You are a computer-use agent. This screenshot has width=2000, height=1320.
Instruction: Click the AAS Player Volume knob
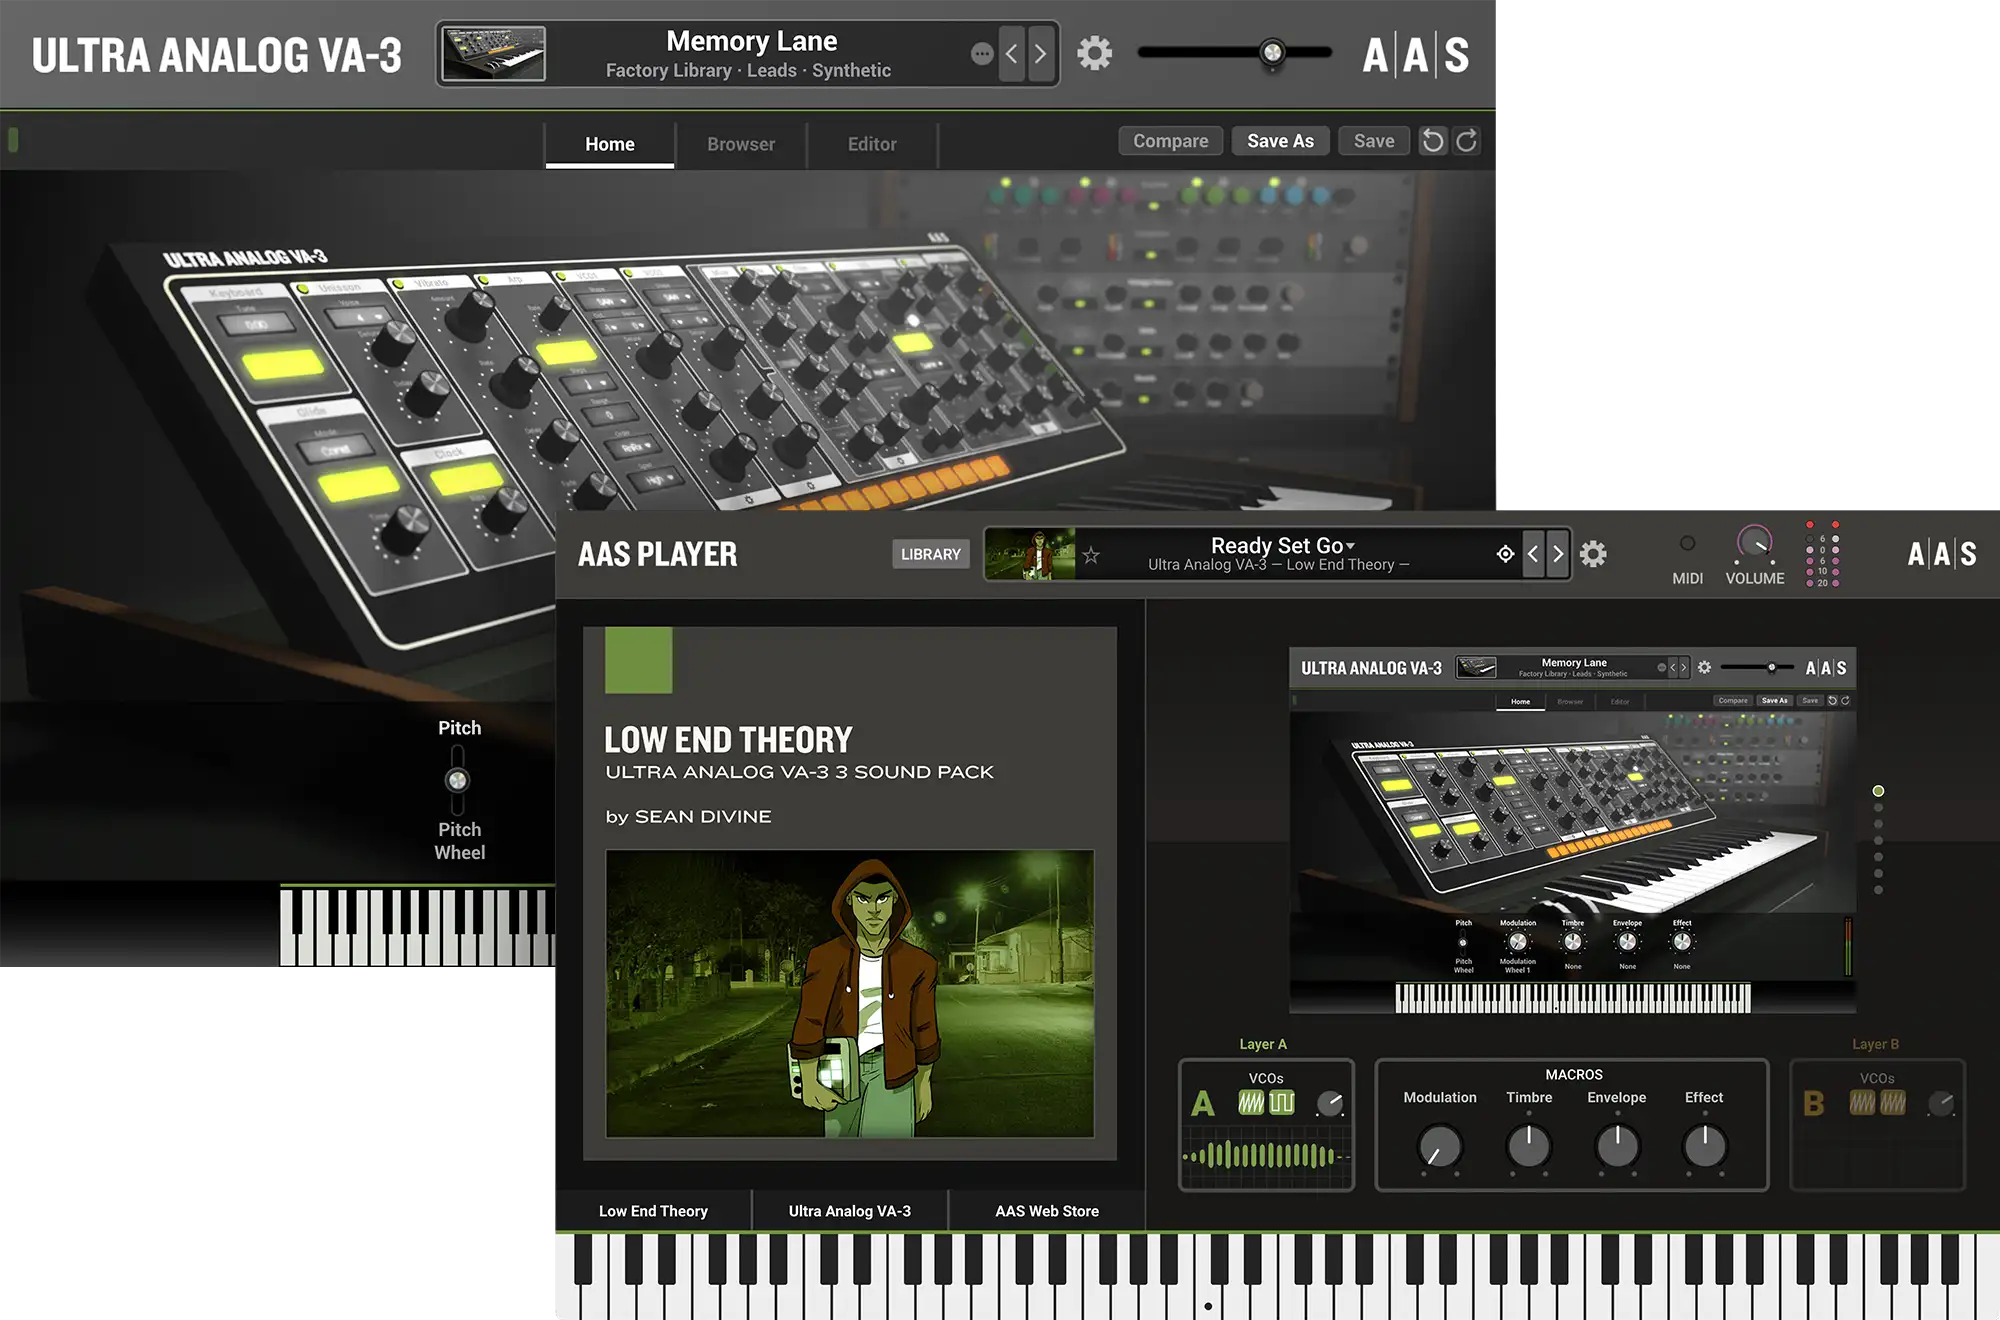pyautogui.click(x=1754, y=543)
